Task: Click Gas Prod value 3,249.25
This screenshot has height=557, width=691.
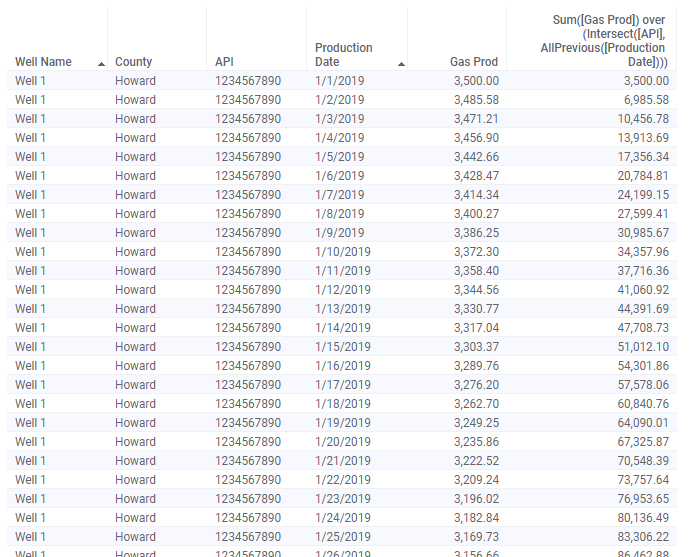Action: (x=476, y=422)
